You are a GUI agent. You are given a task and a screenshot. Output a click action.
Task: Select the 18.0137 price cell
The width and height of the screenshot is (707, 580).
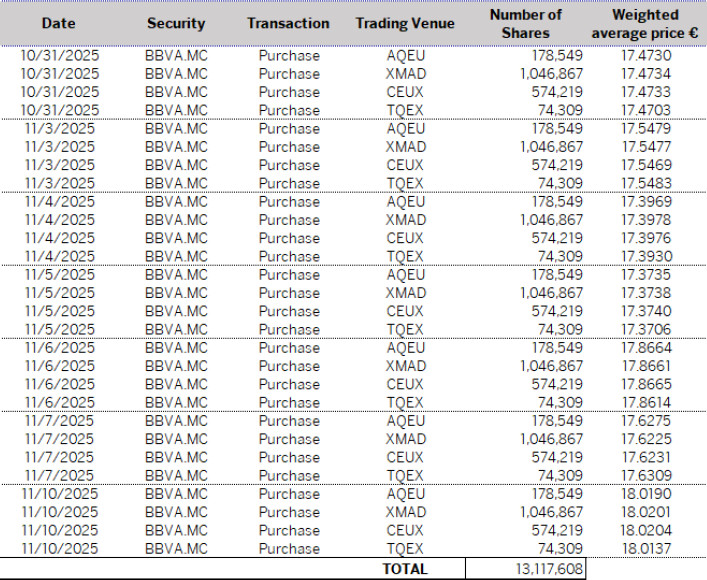(645, 549)
